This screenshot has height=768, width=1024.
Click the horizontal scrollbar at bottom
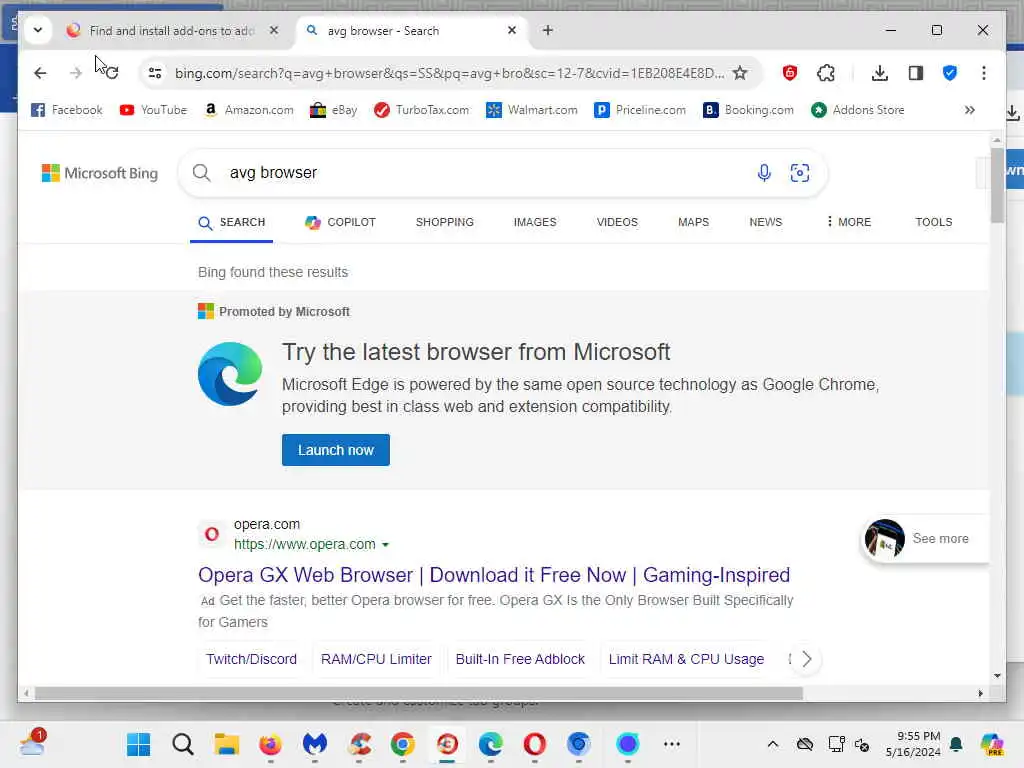pyautogui.click(x=418, y=694)
